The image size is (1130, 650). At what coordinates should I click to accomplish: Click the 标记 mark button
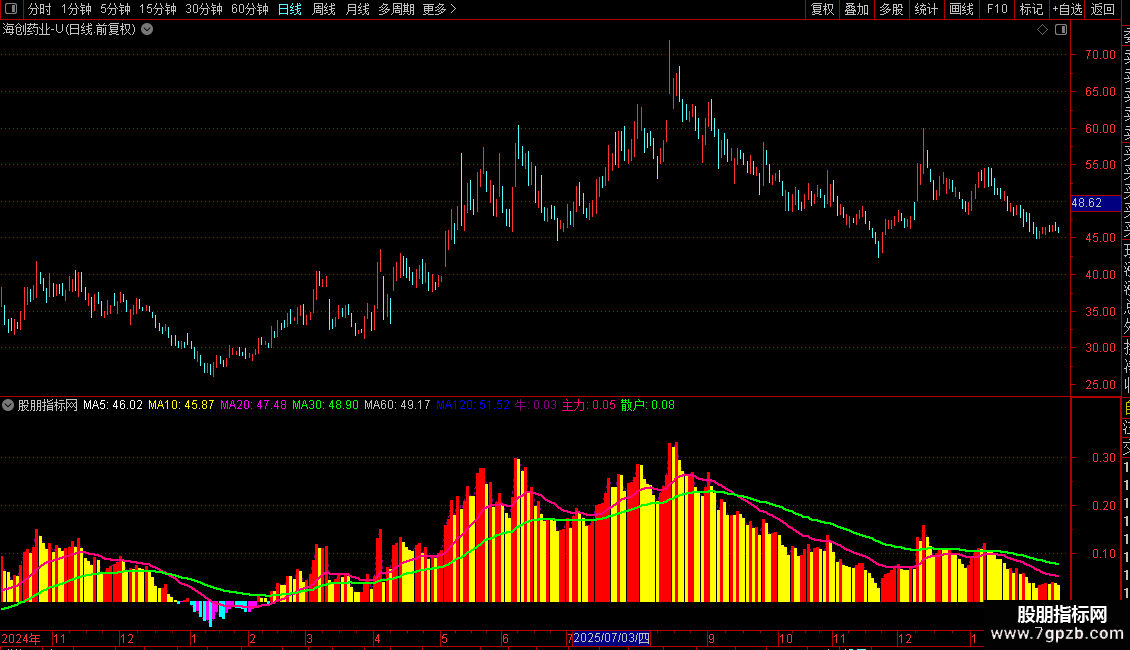pyautogui.click(x=1031, y=9)
